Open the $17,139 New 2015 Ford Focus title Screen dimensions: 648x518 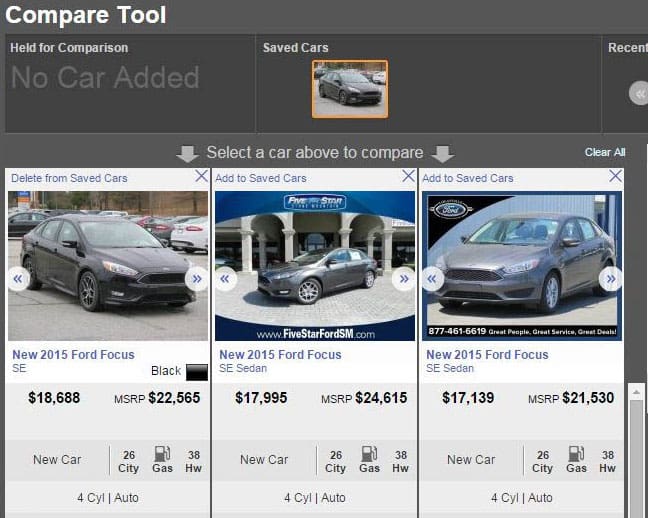point(487,355)
